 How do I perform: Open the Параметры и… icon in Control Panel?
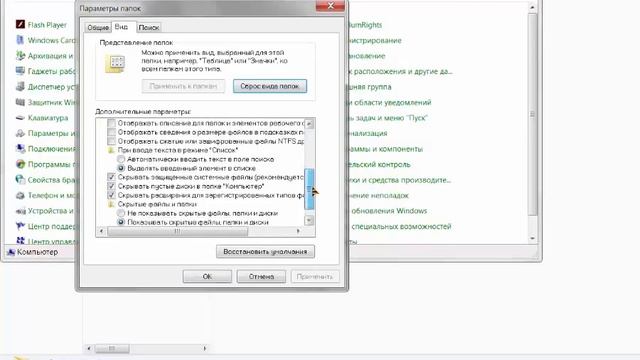(20, 133)
